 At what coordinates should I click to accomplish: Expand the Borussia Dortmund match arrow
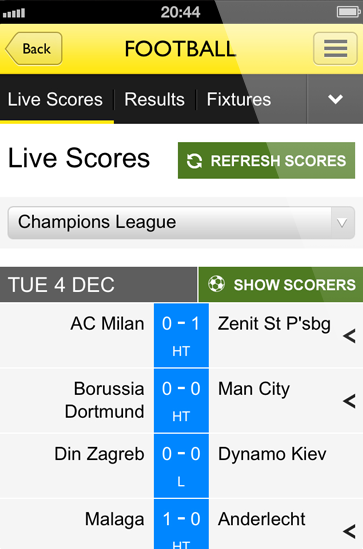pyautogui.click(x=349, y=401)
